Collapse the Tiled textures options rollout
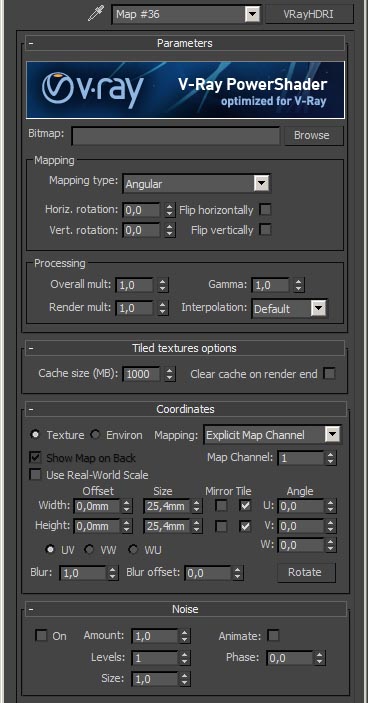368x703 pixels. [185, 348]
